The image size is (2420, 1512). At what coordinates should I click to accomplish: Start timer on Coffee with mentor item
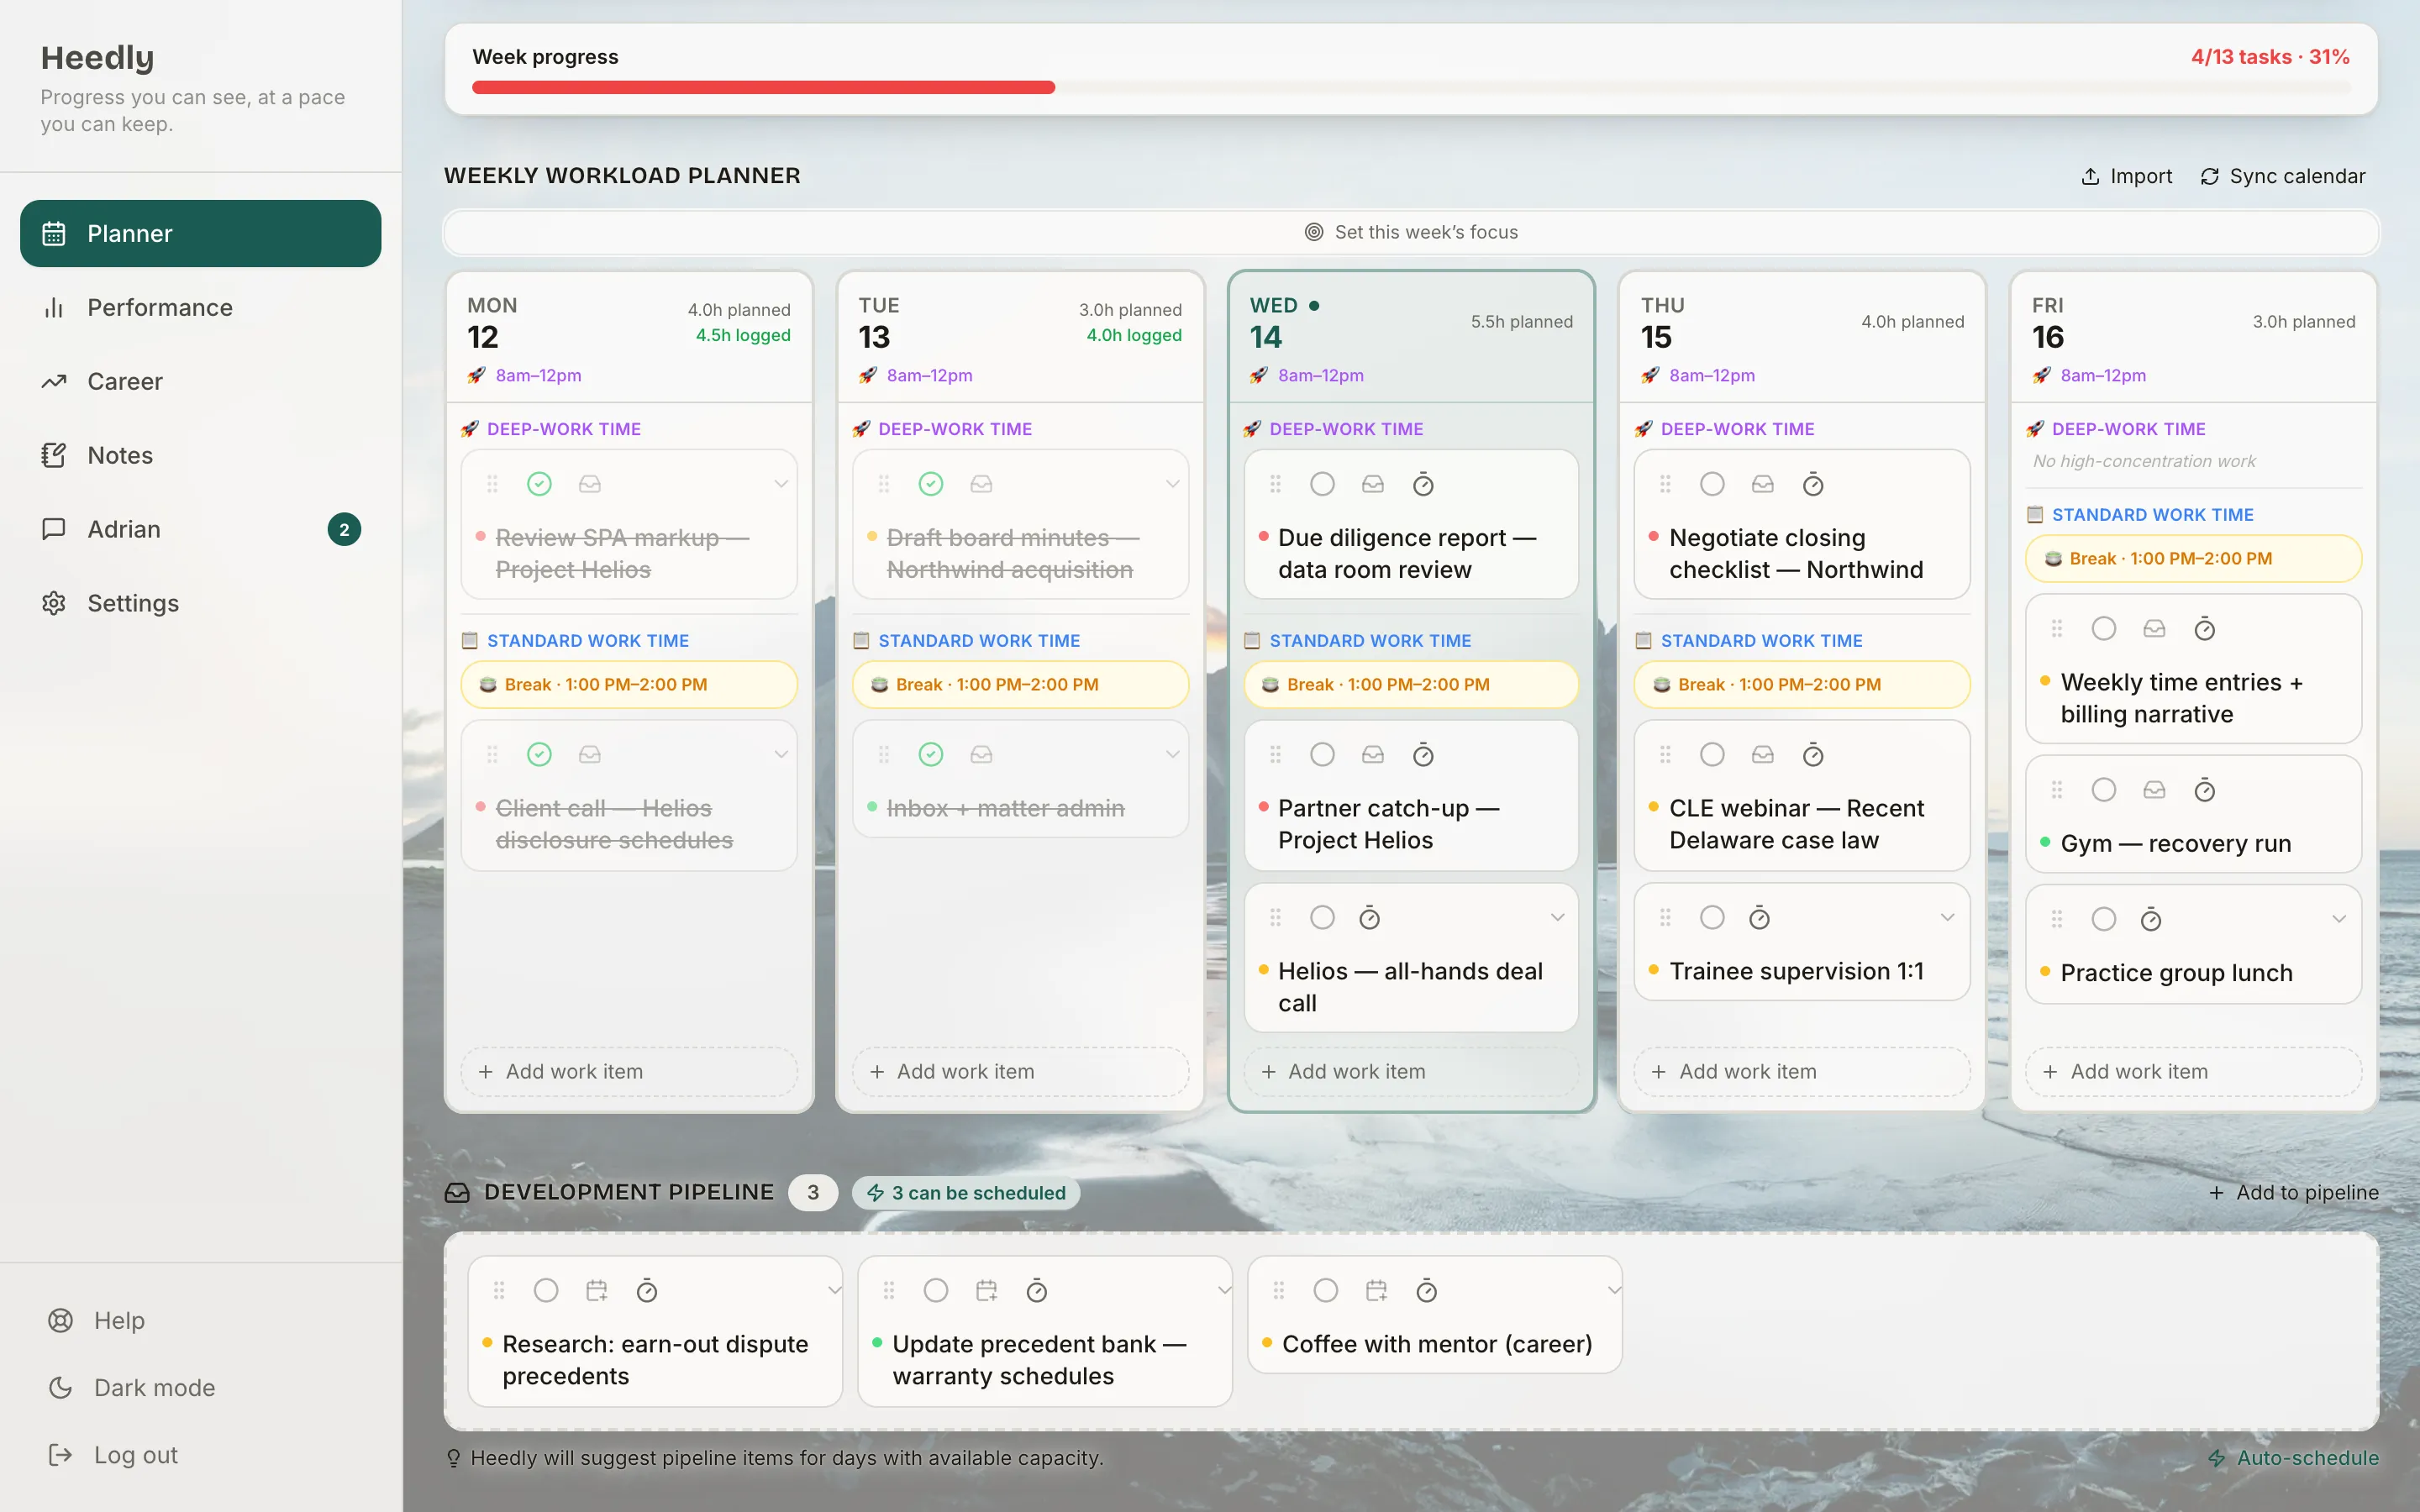[1427, 1291]
